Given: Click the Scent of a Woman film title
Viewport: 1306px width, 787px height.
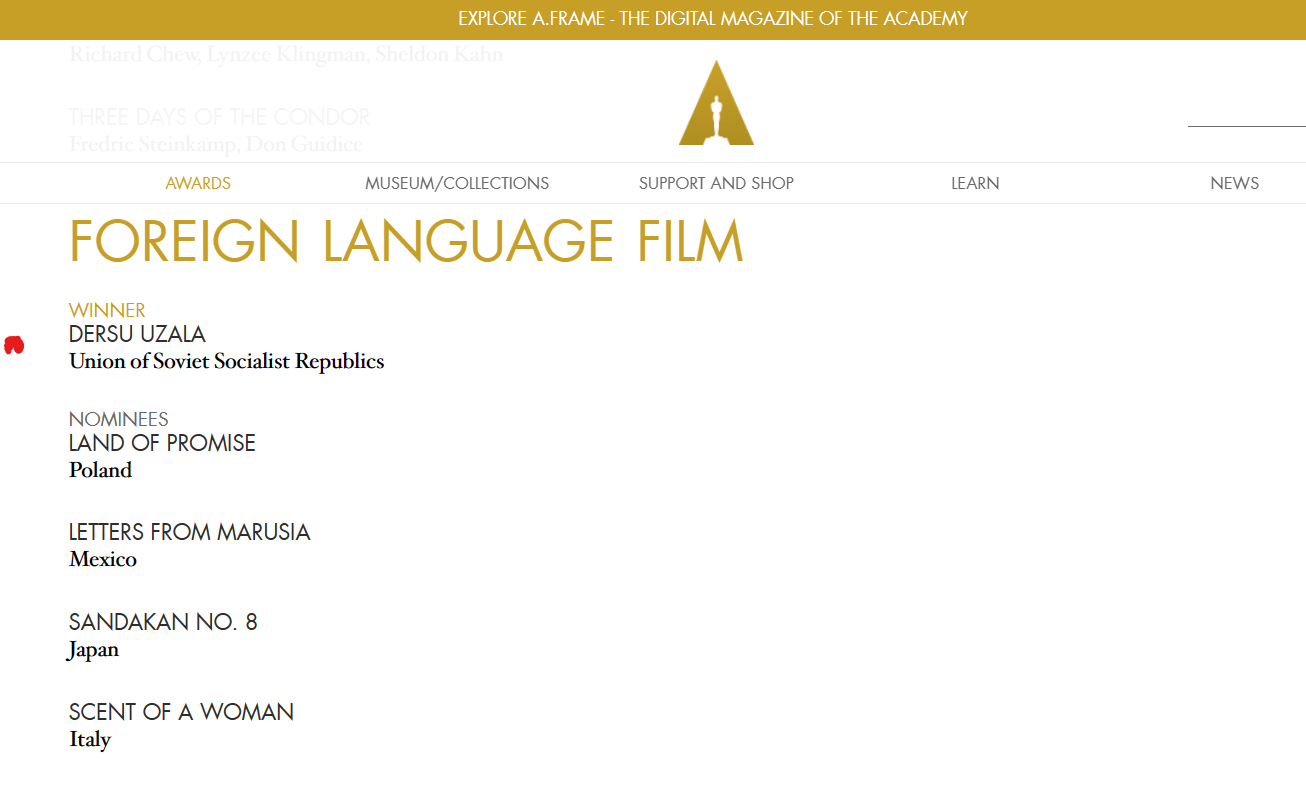Looking at the screenshot, I should (181, 712).
